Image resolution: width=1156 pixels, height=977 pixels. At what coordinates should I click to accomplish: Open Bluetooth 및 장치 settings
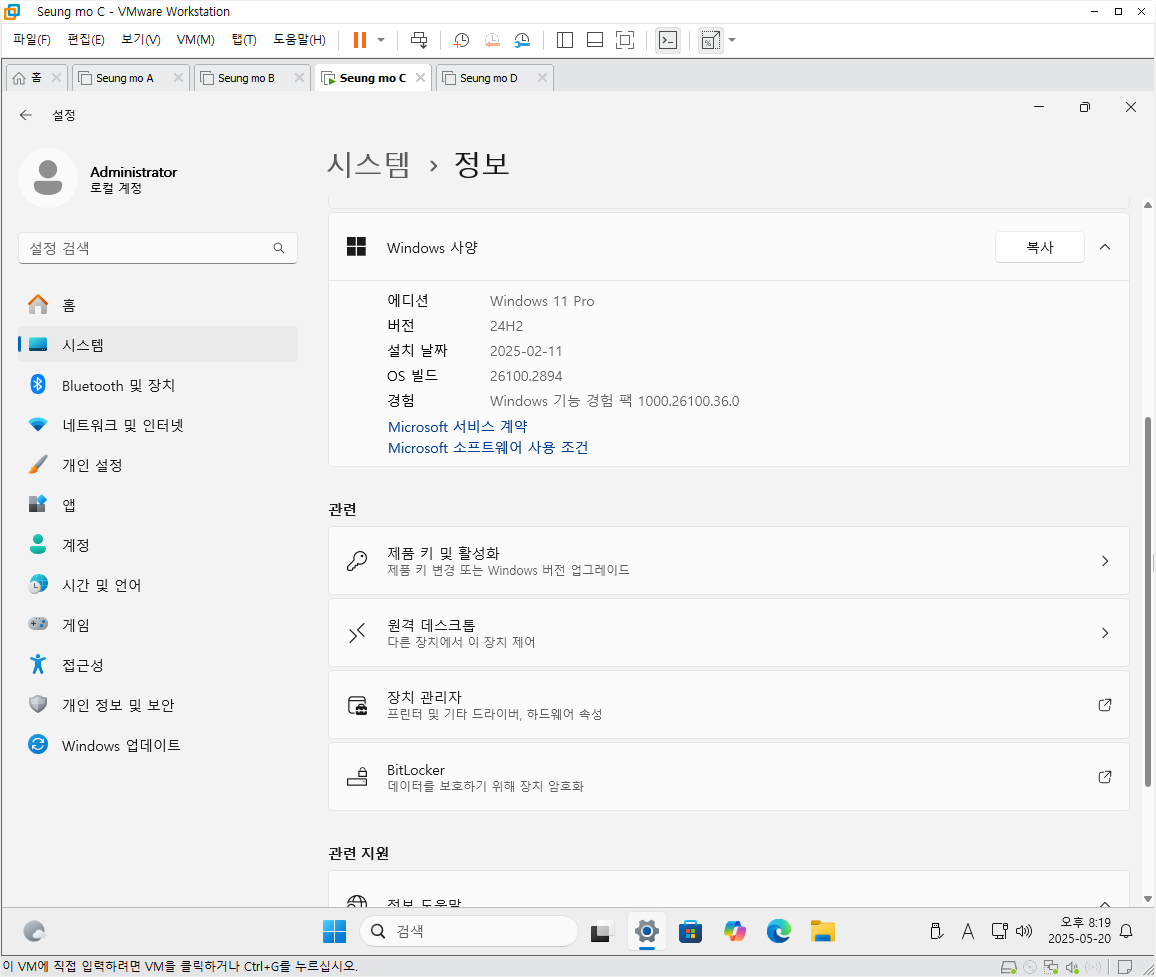coord(158,385)
